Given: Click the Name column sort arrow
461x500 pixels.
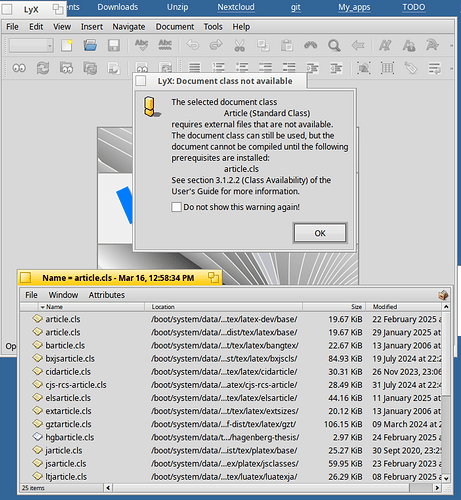Looking at the screenshot, I should click(42, 307).
